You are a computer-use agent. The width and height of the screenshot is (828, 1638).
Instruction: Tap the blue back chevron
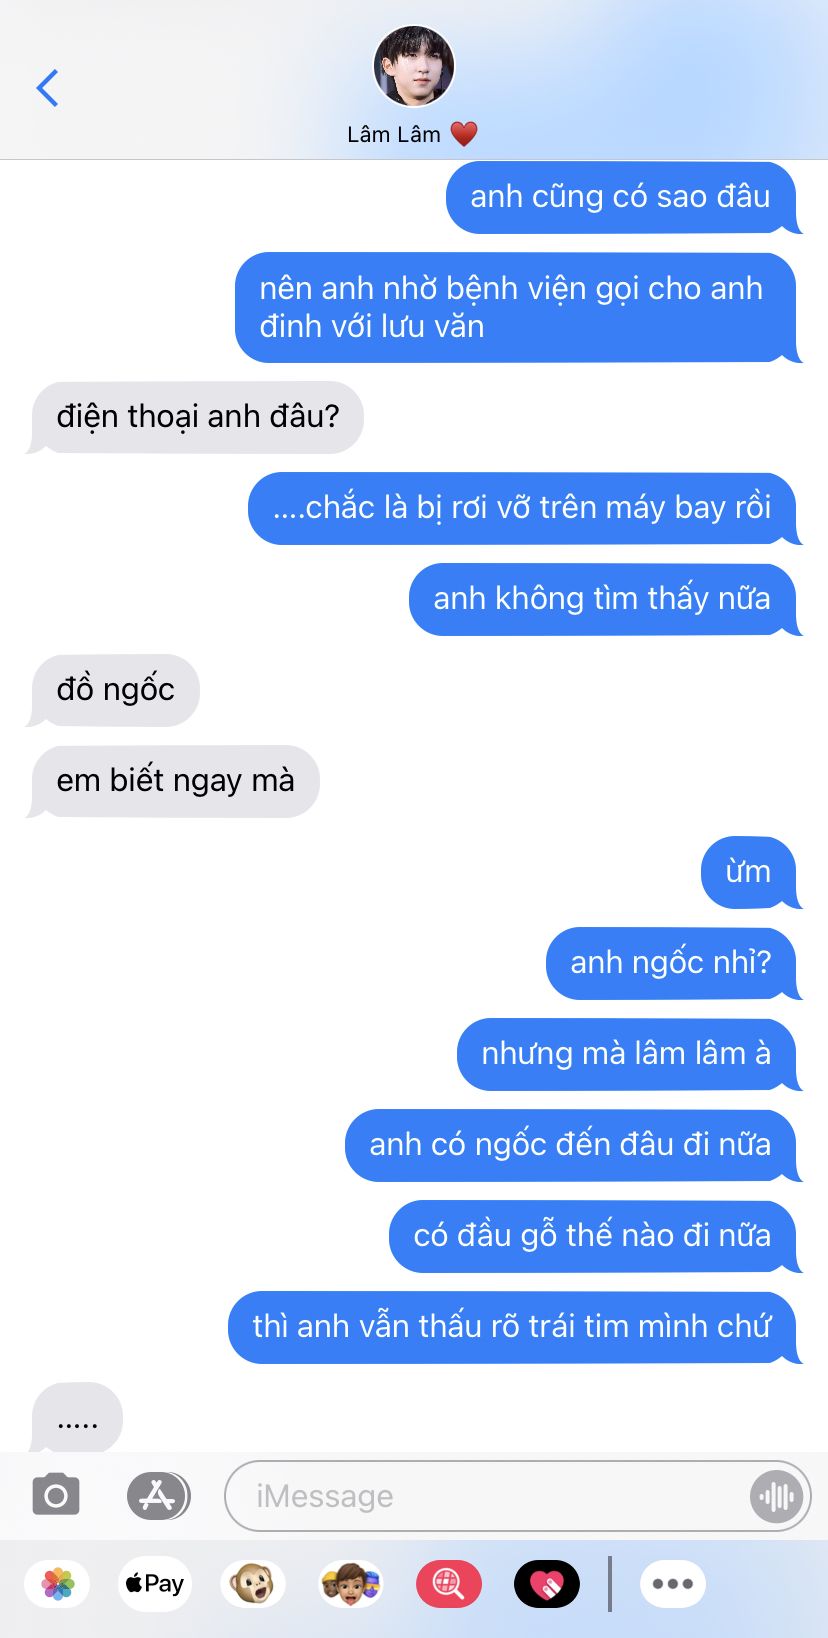coord(47,88)
